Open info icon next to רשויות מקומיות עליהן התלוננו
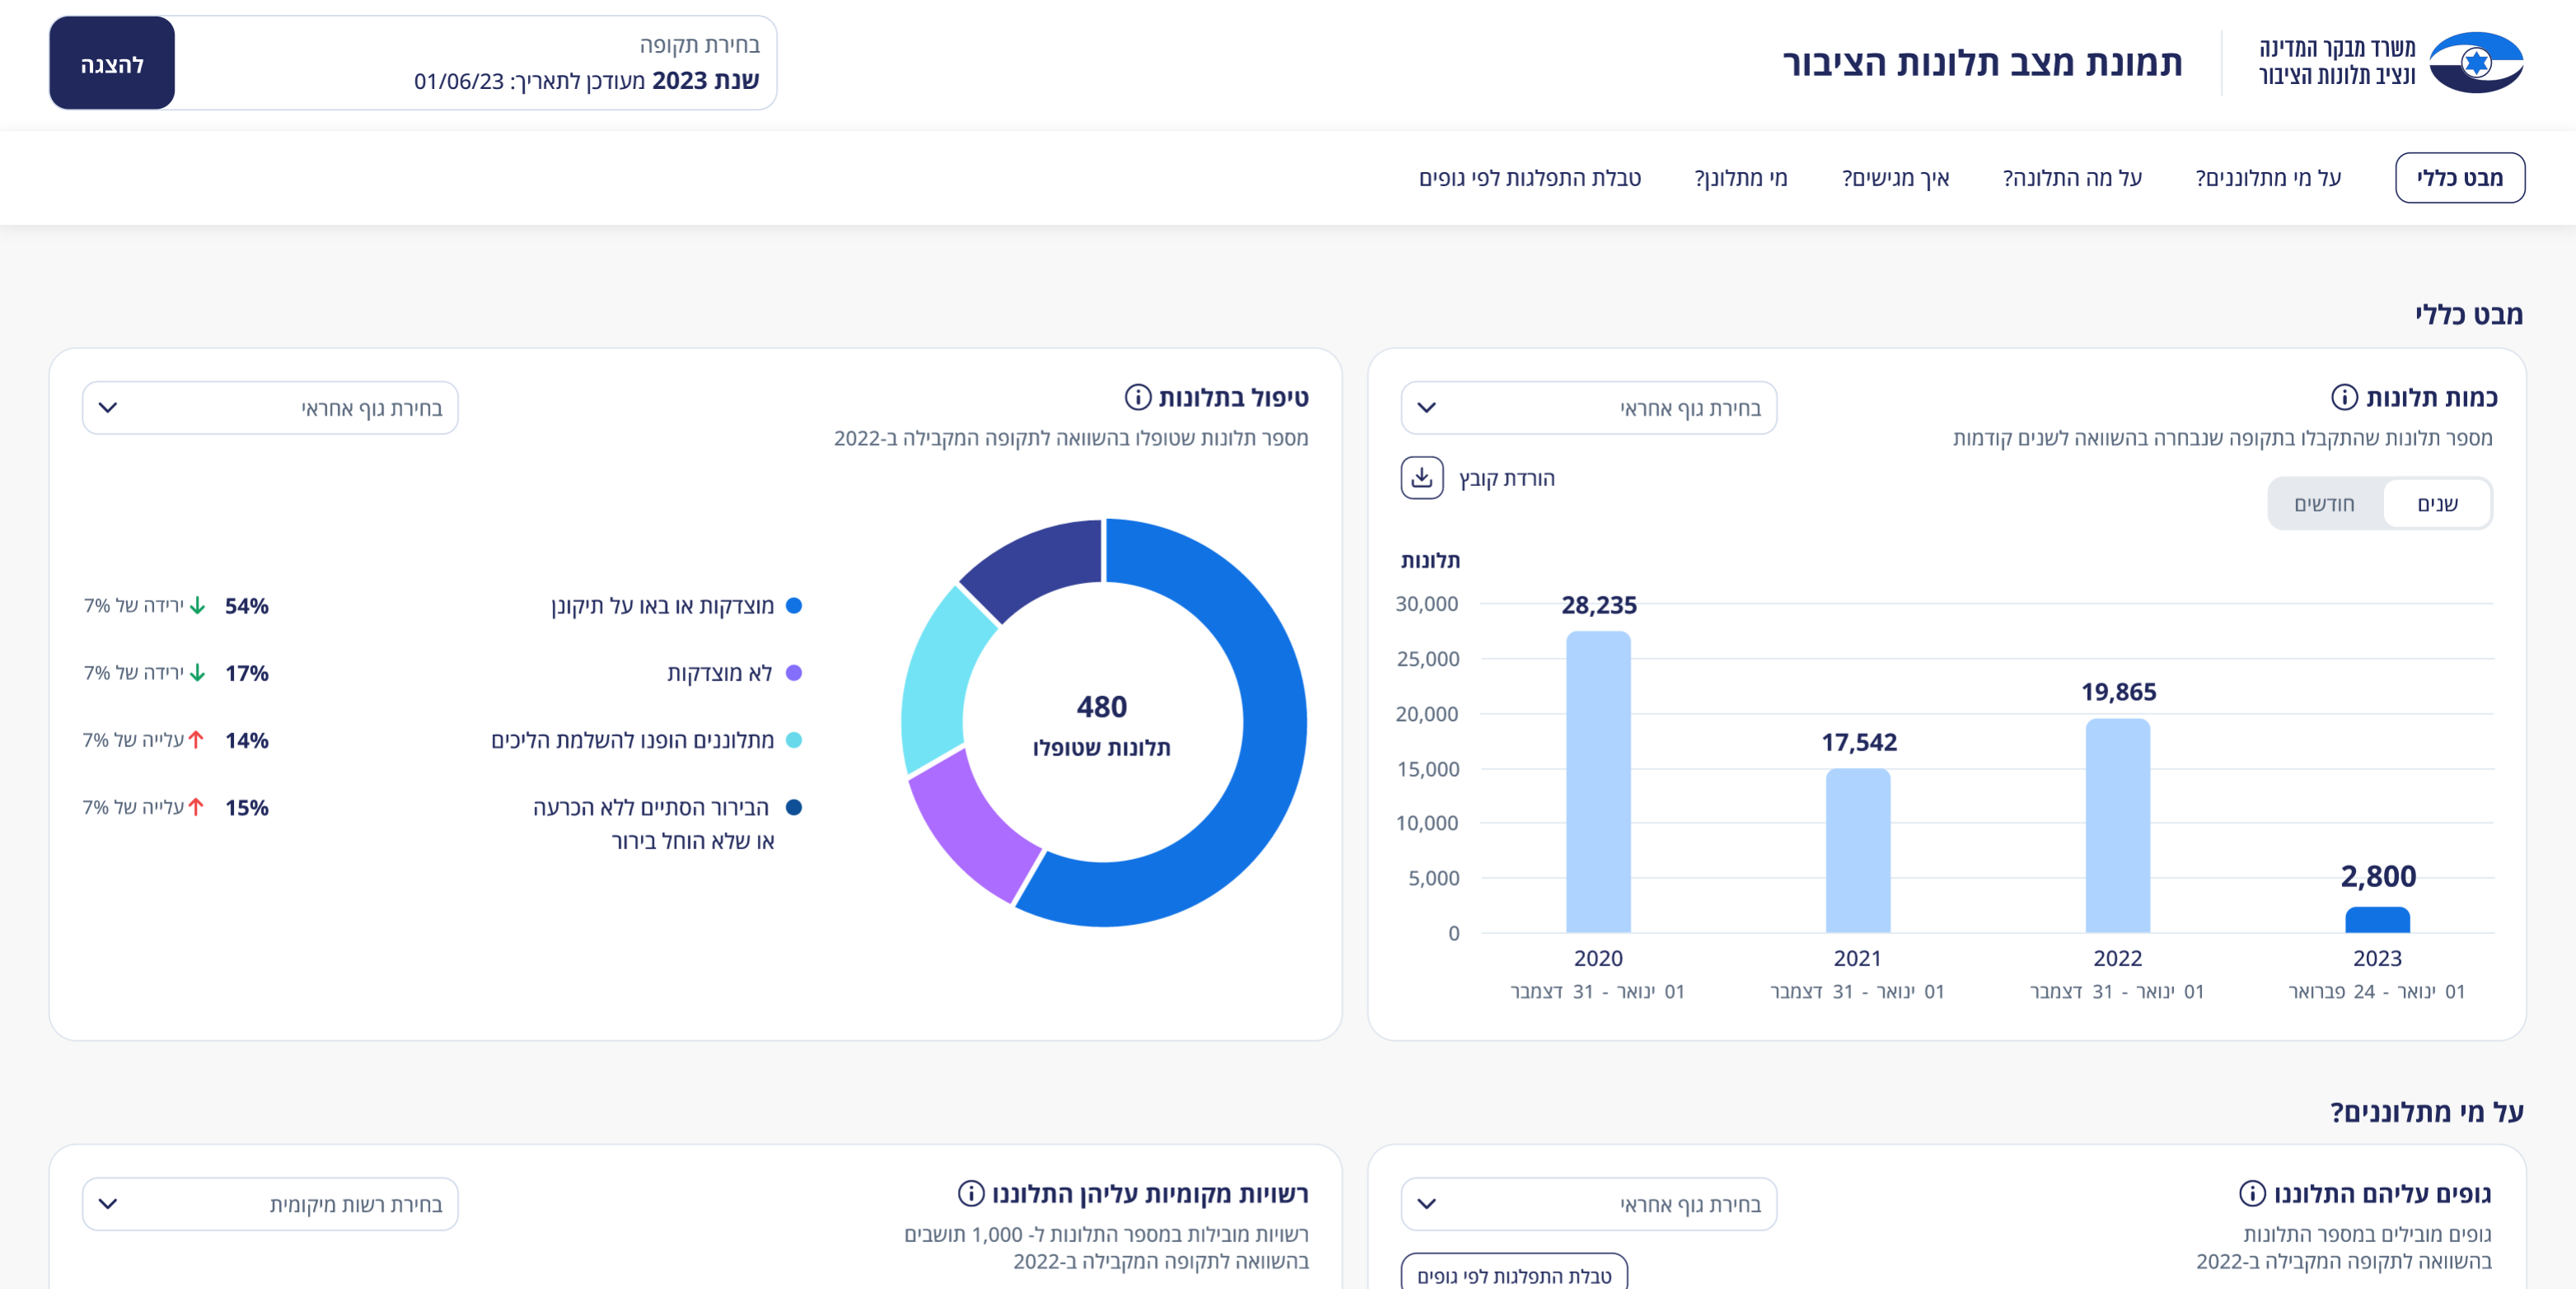Image resolution: width=2576 pixels, height=1289 pixels. (970, 1193)
